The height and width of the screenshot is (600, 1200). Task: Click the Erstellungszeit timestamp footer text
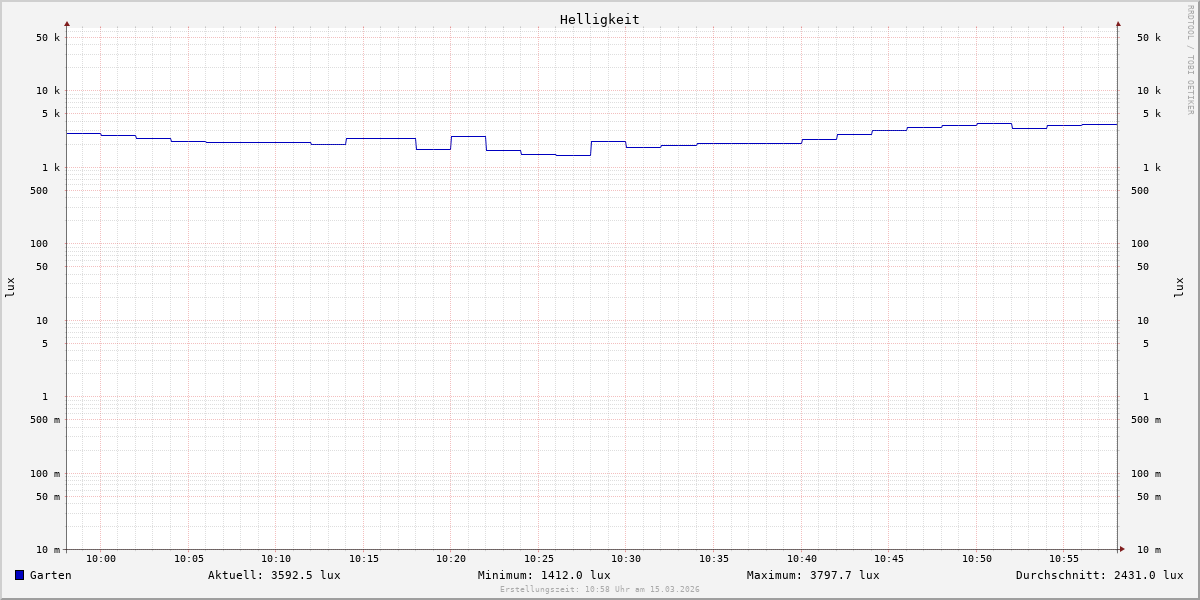tap(600, 590)
